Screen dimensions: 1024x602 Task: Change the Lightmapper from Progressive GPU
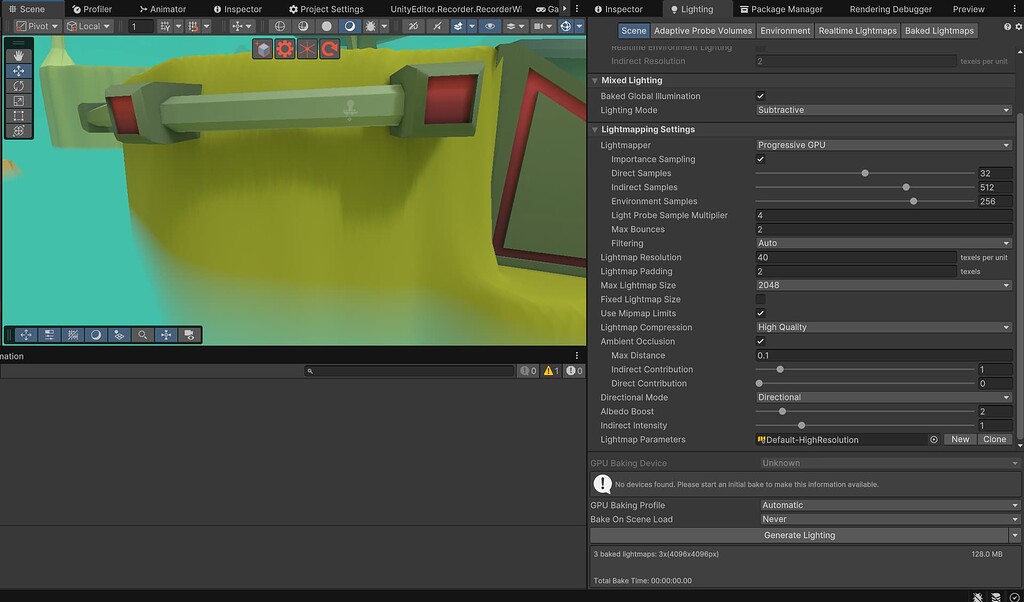tap(884, 144)
